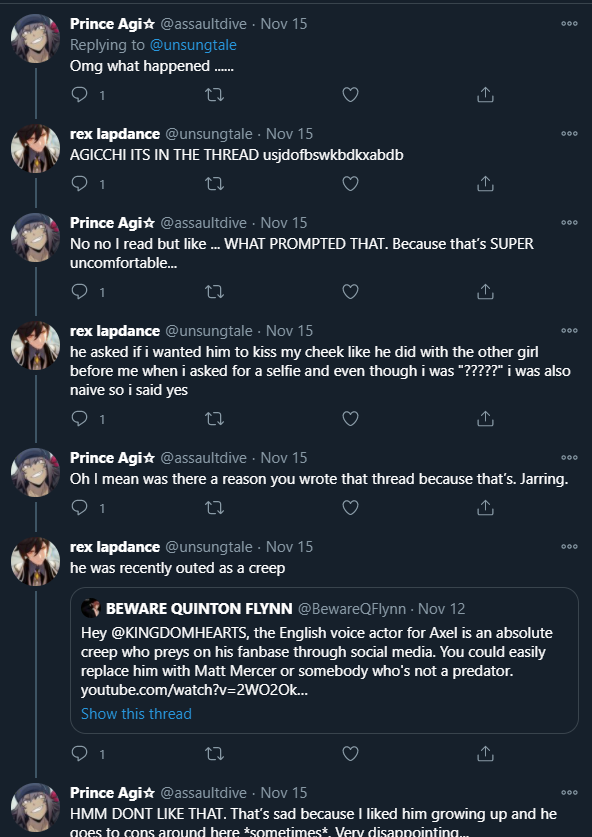Open more options on "he was recently outed" tweet

(x=569, y=547)
